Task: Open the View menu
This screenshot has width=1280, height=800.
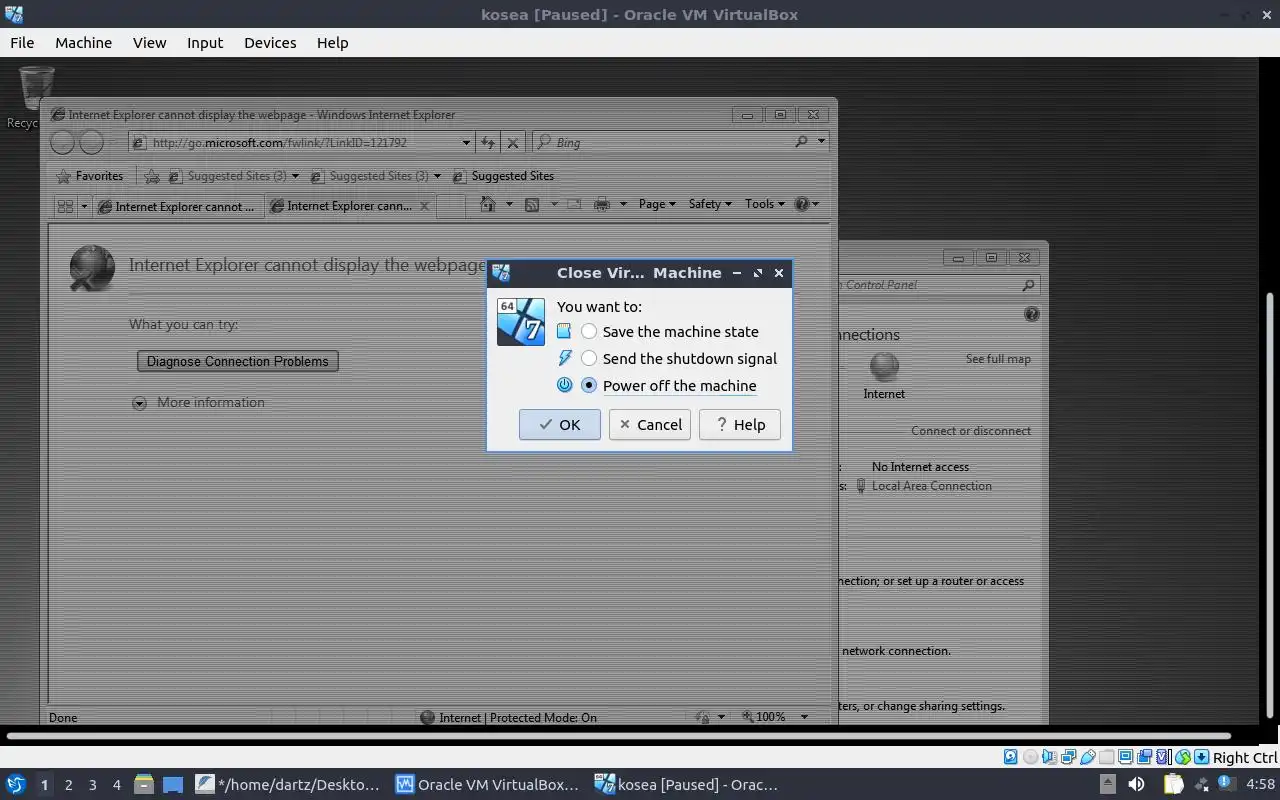Action: pyautogui.click(x=149, y=43)
